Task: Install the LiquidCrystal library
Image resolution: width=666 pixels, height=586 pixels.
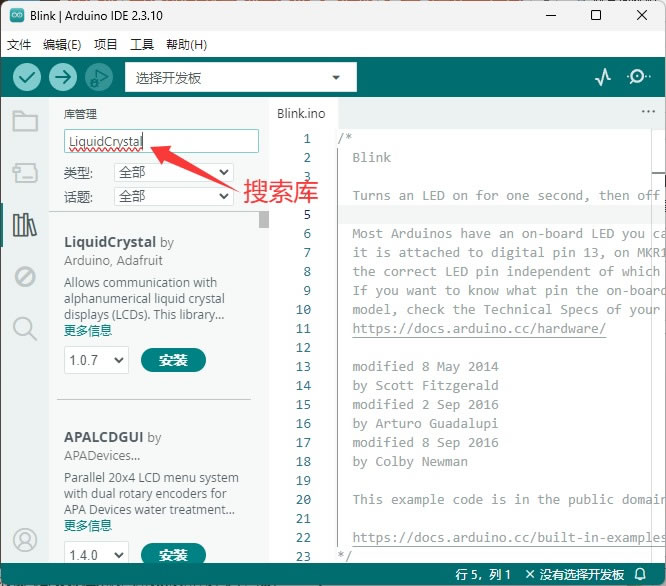Action: (173, 360)
